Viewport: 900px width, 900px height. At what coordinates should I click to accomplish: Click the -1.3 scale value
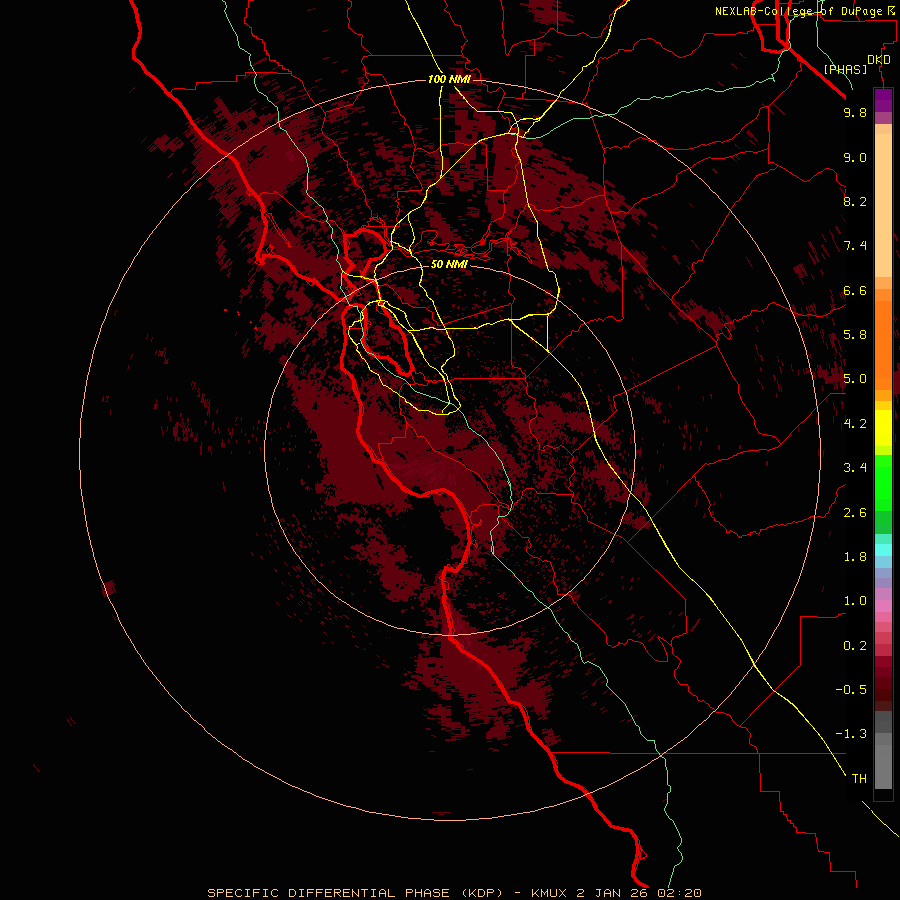[x=851, y=734]
